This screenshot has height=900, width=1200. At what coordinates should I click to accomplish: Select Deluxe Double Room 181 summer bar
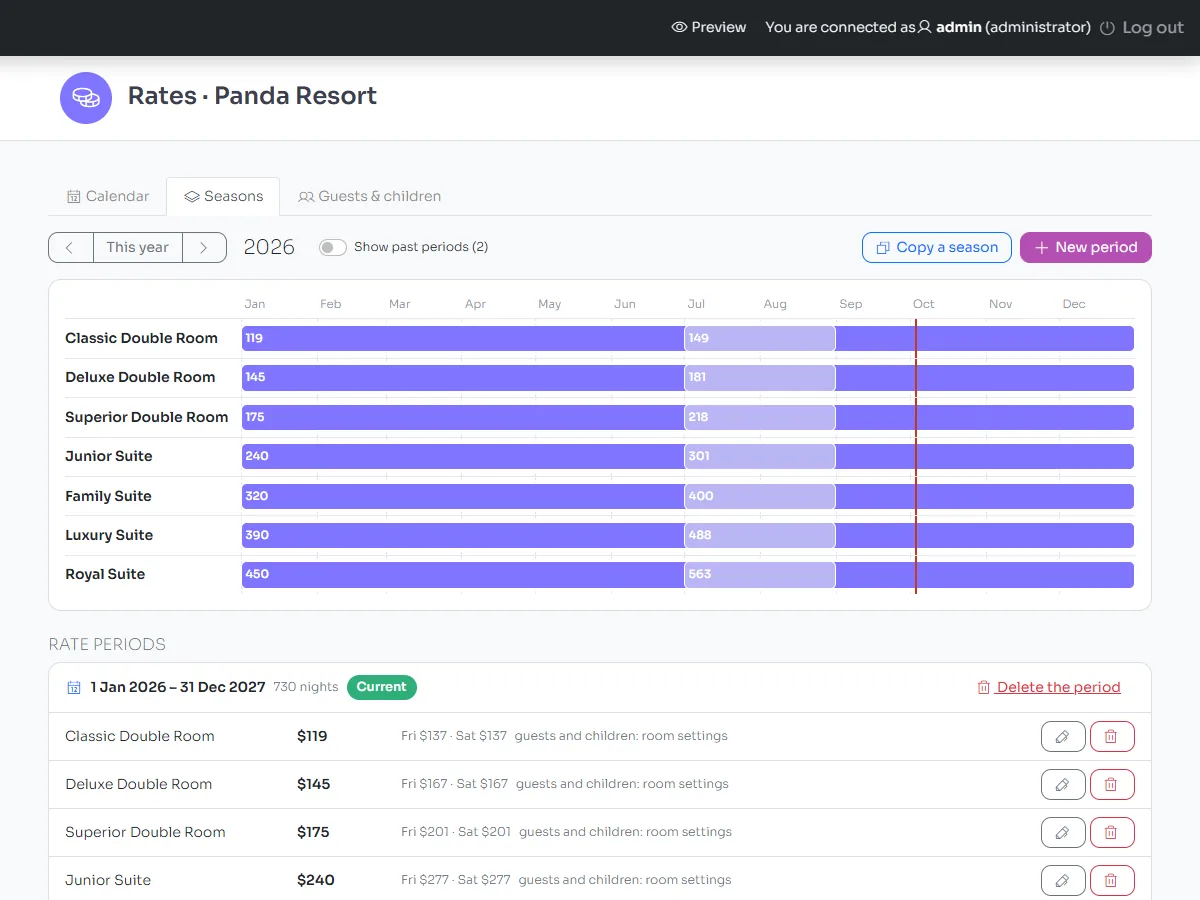point(760,378)
